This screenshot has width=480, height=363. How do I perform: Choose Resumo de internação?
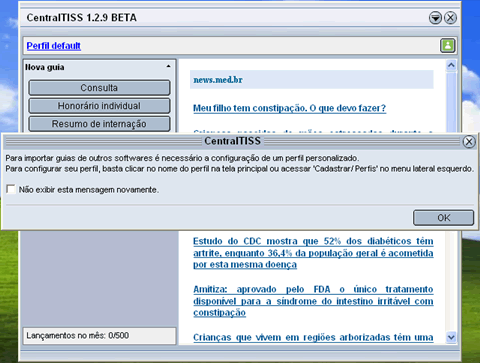tap(99, 124)
